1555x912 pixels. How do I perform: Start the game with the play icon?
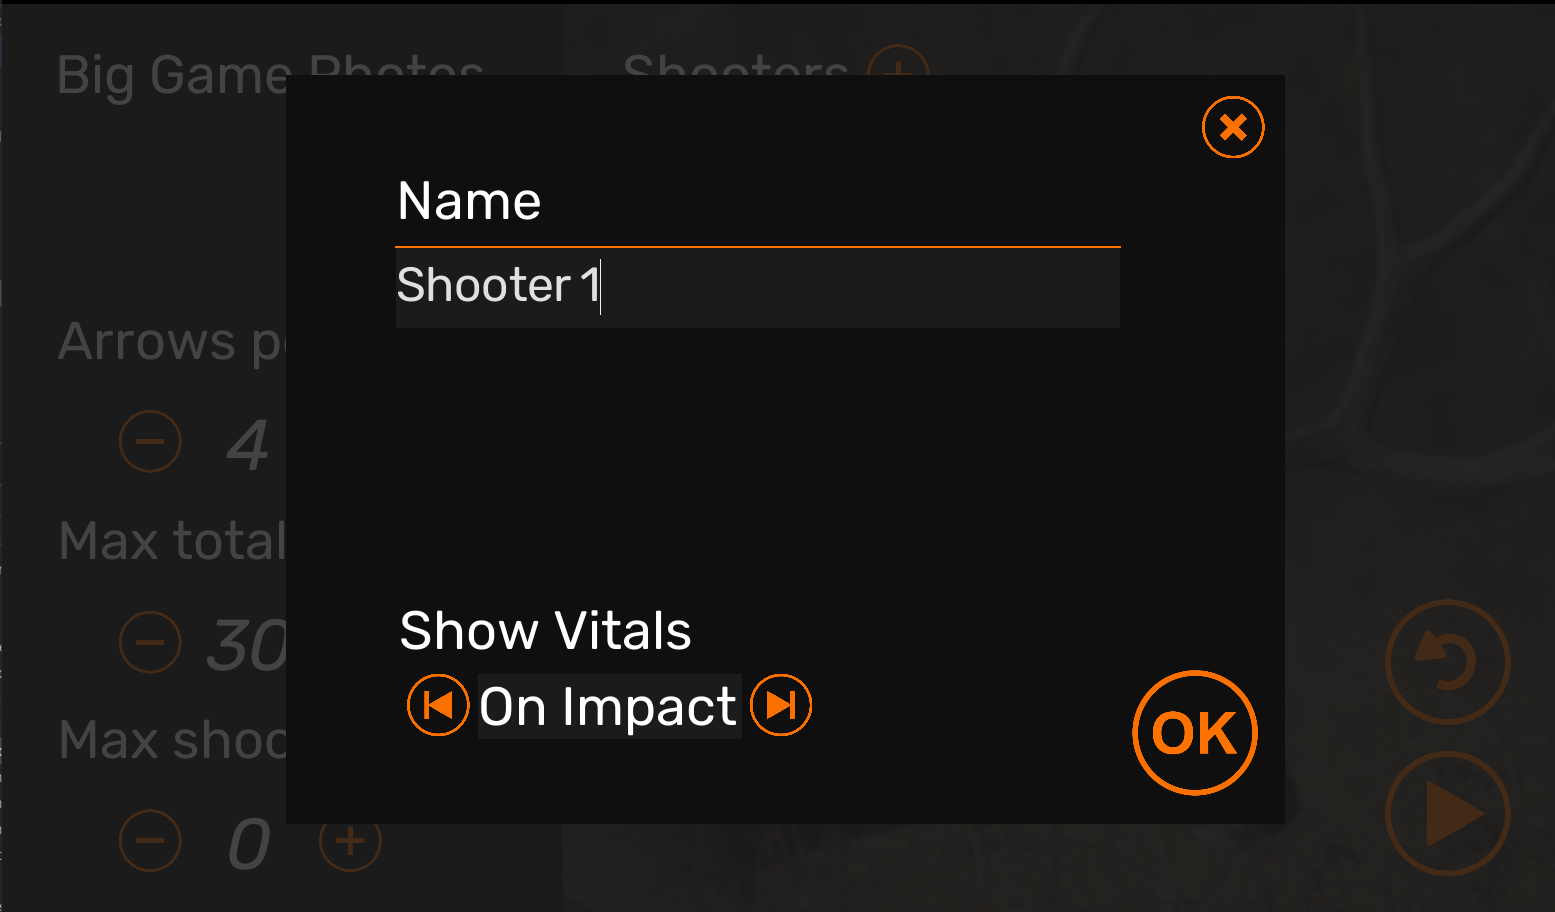(1447, 813)
